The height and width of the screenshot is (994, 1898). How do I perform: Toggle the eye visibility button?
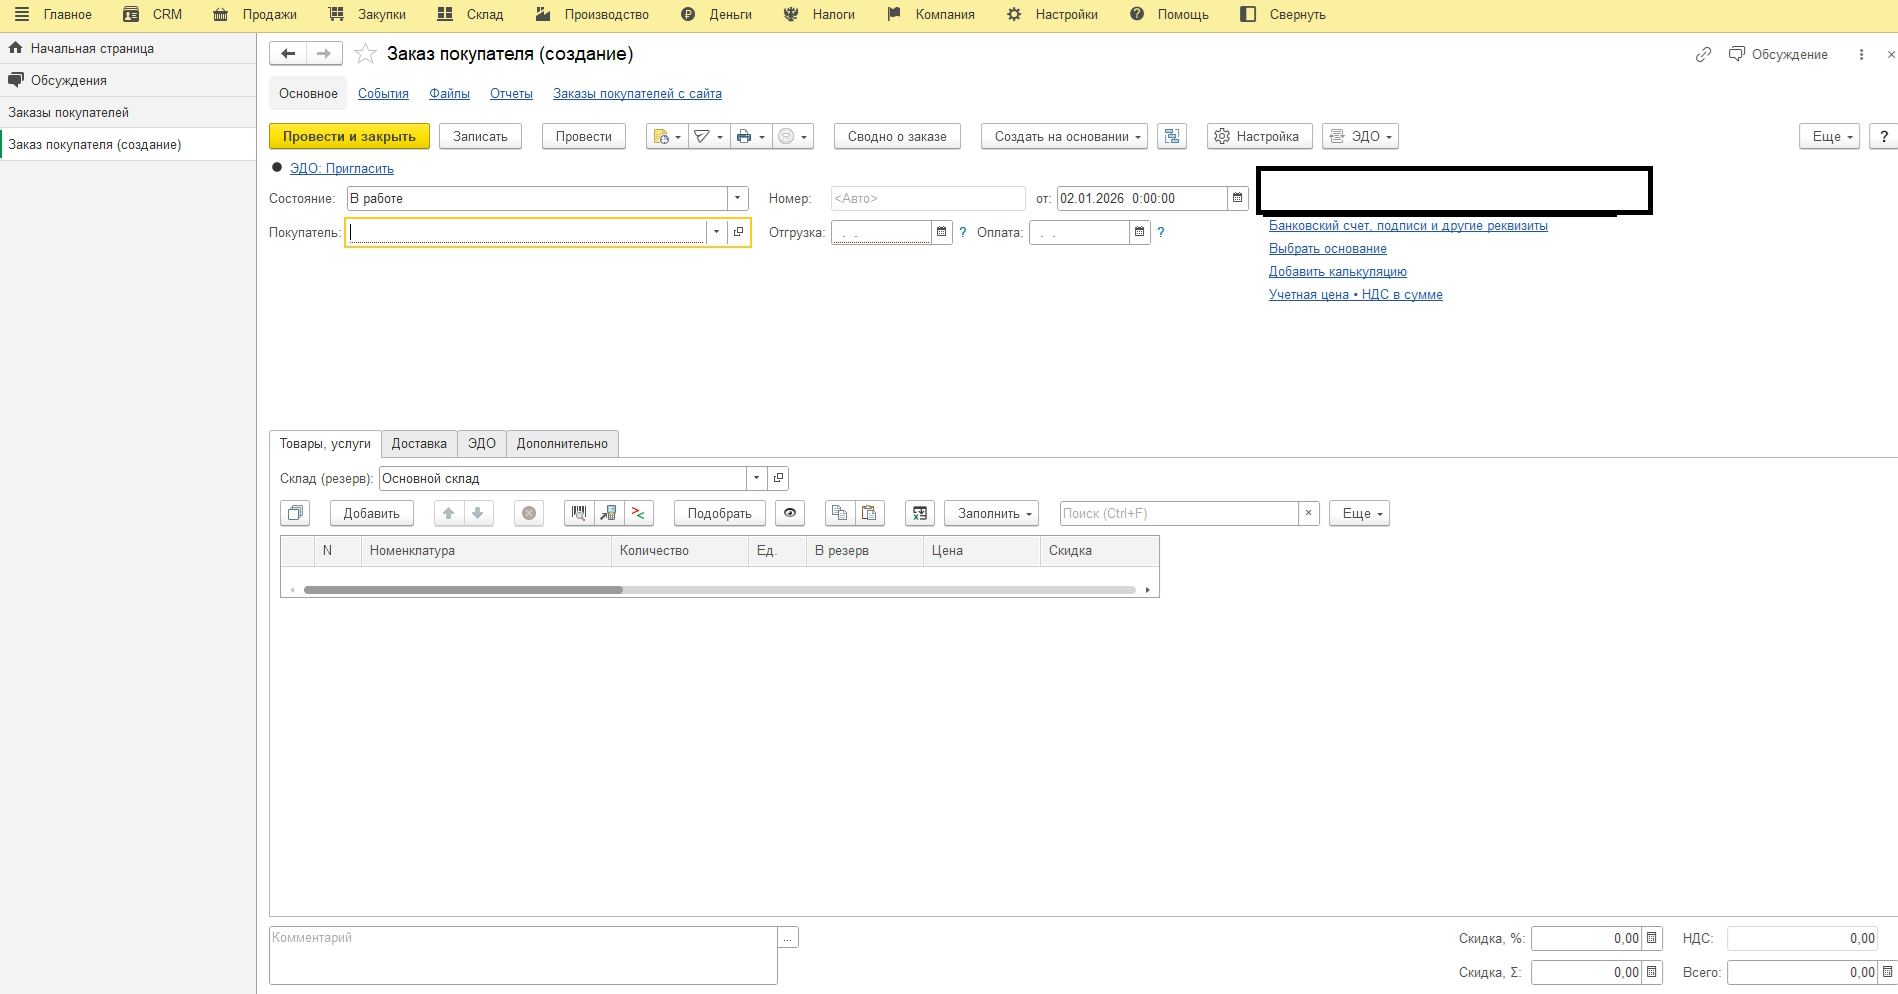[790, 513]
